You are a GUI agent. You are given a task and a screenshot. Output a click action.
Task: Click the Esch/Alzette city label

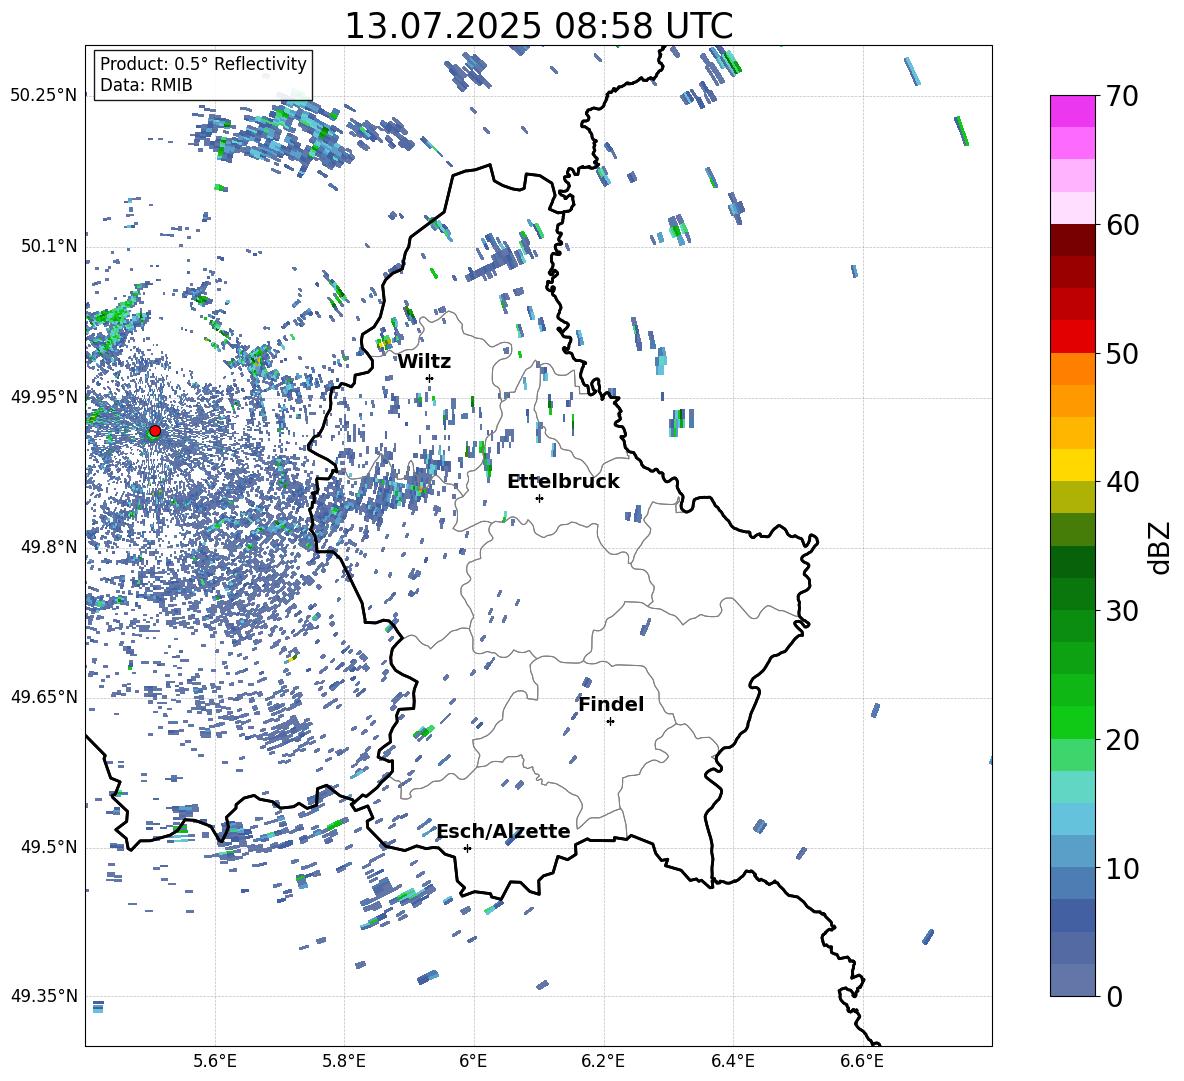coord(504,831)
